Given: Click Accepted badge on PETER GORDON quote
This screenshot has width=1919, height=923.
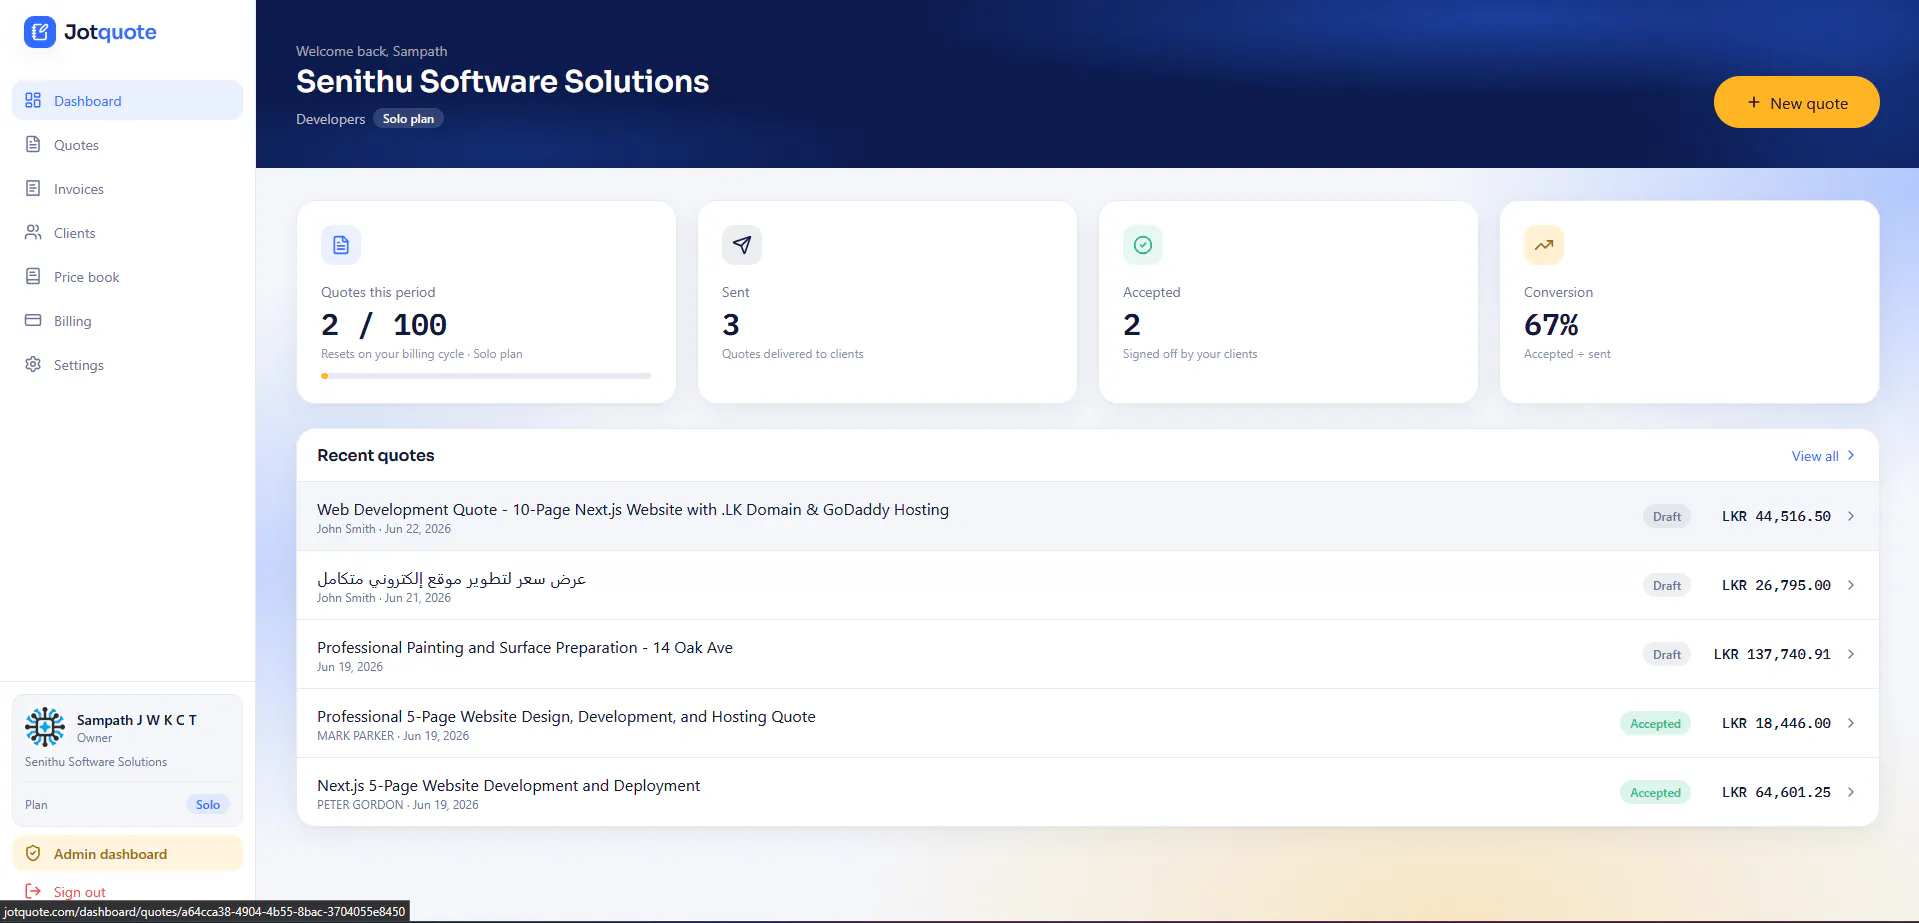Looking at the screenshot, I should pyautogui.click(x=1655, y=792).
